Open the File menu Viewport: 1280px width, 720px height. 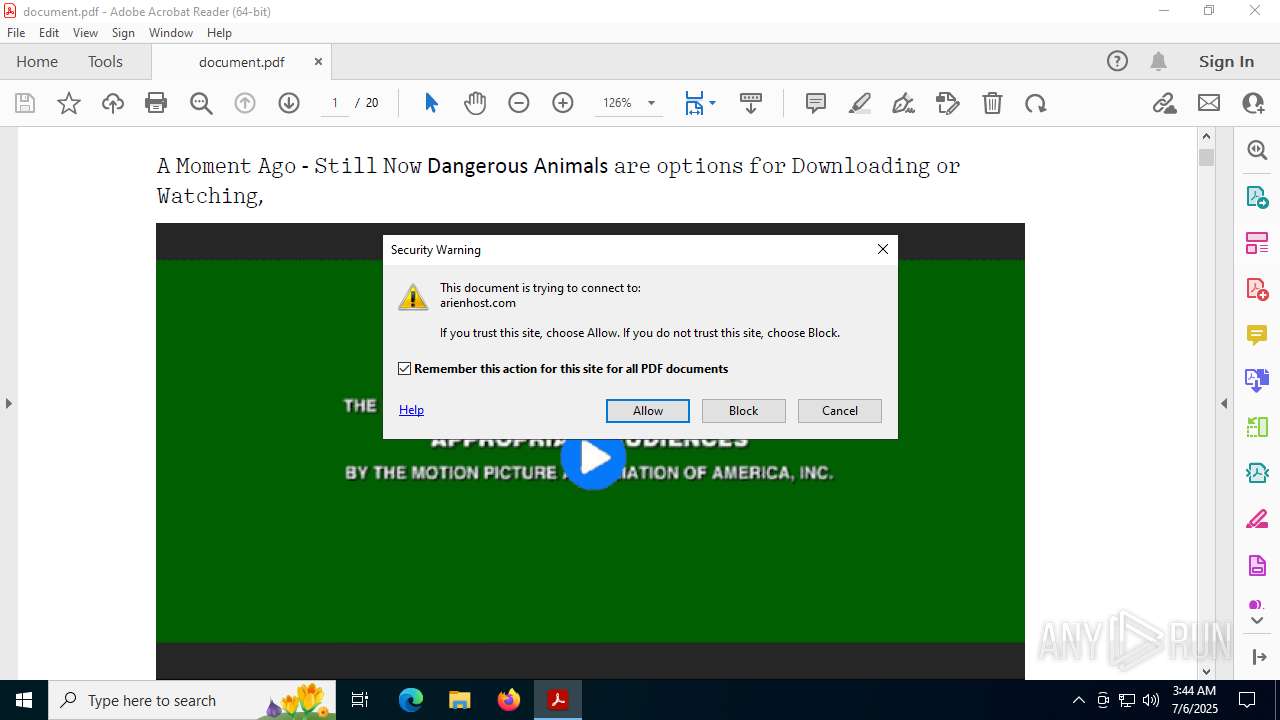16,33
